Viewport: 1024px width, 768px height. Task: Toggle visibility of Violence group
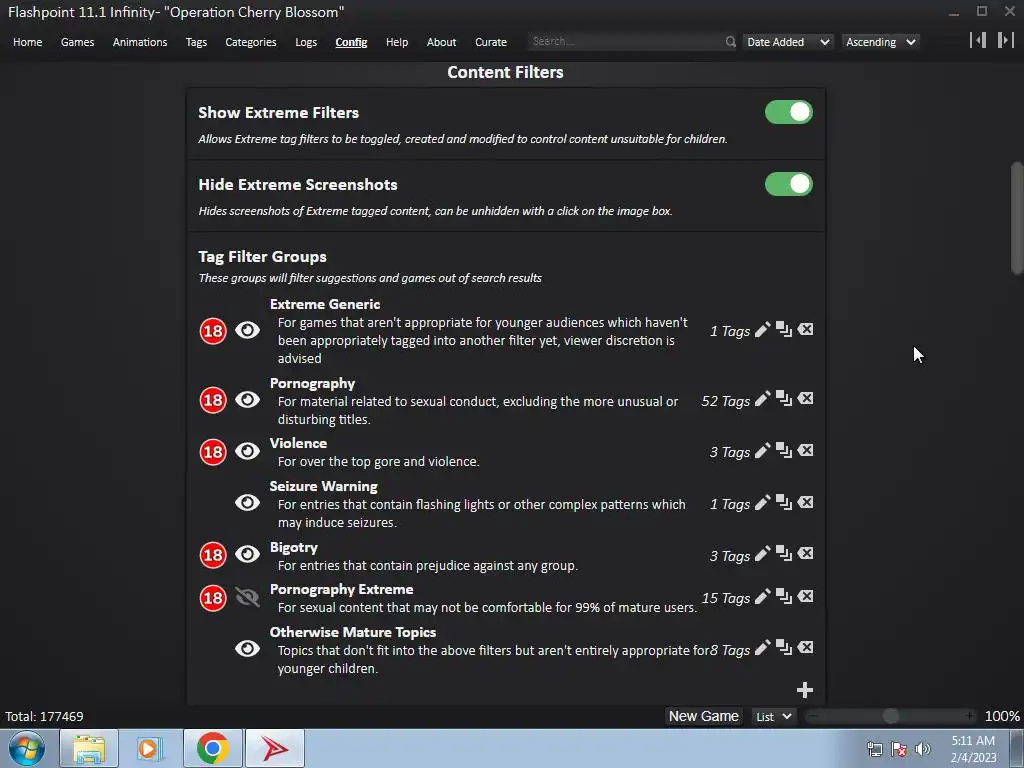[248, 451]
